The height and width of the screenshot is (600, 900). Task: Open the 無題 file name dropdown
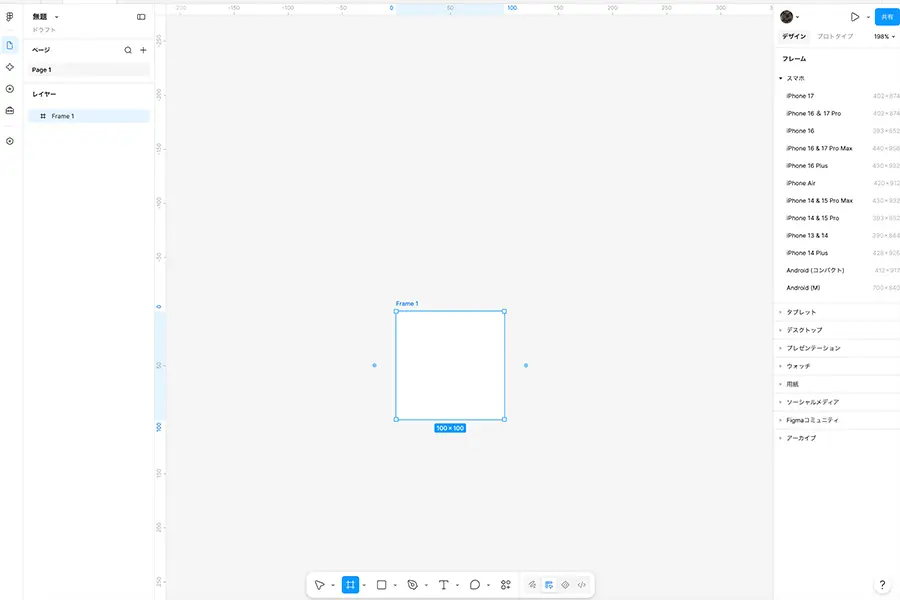[46, 17]
